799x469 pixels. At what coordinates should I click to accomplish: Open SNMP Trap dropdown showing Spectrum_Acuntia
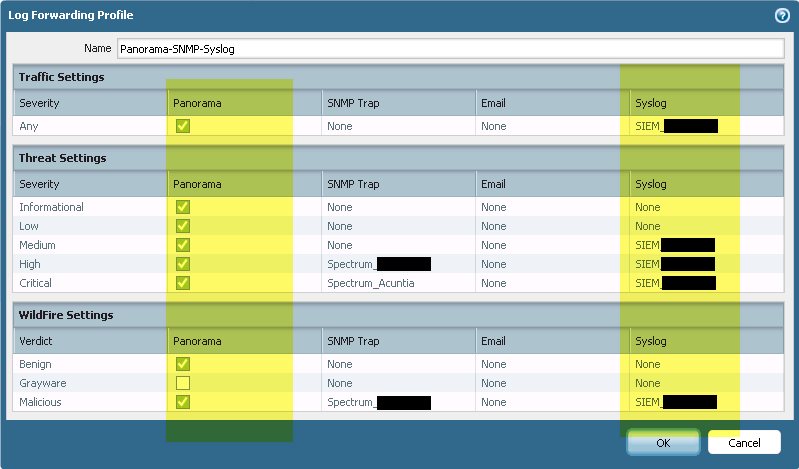point(398,283)
